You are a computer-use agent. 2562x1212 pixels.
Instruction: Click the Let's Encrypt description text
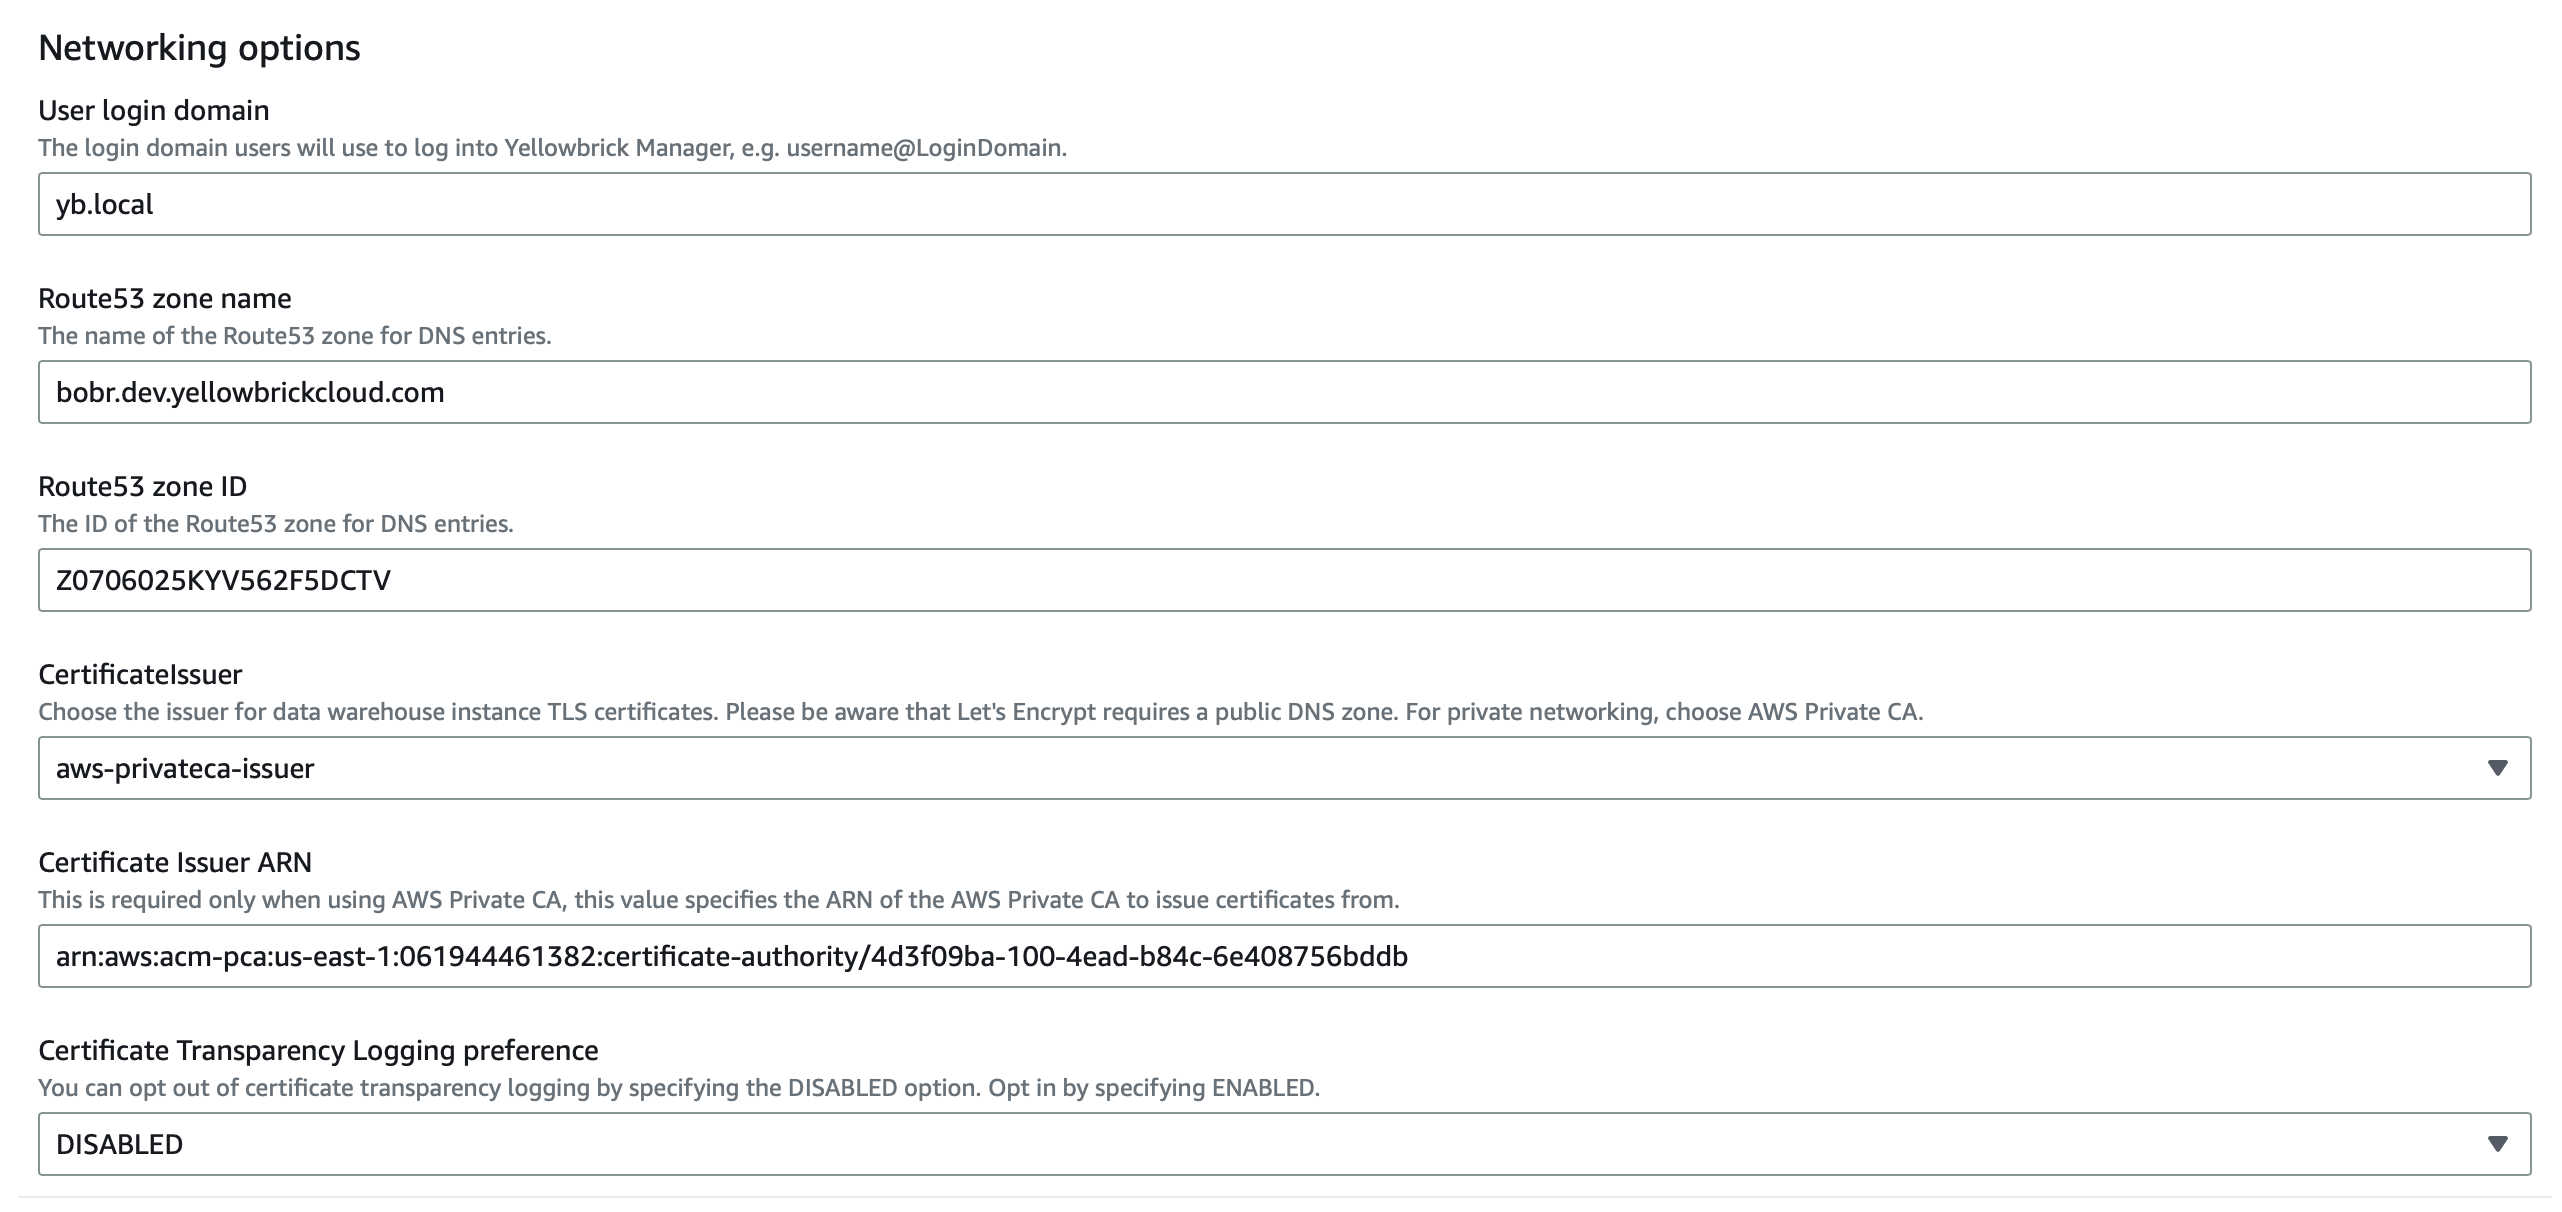(980, 712)
